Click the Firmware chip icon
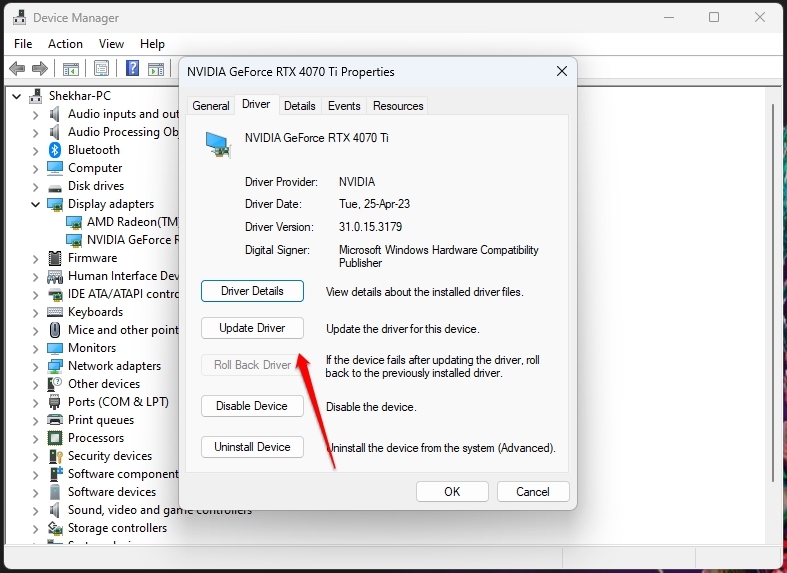Screen dimensions: 787x573 click(55, 258)
